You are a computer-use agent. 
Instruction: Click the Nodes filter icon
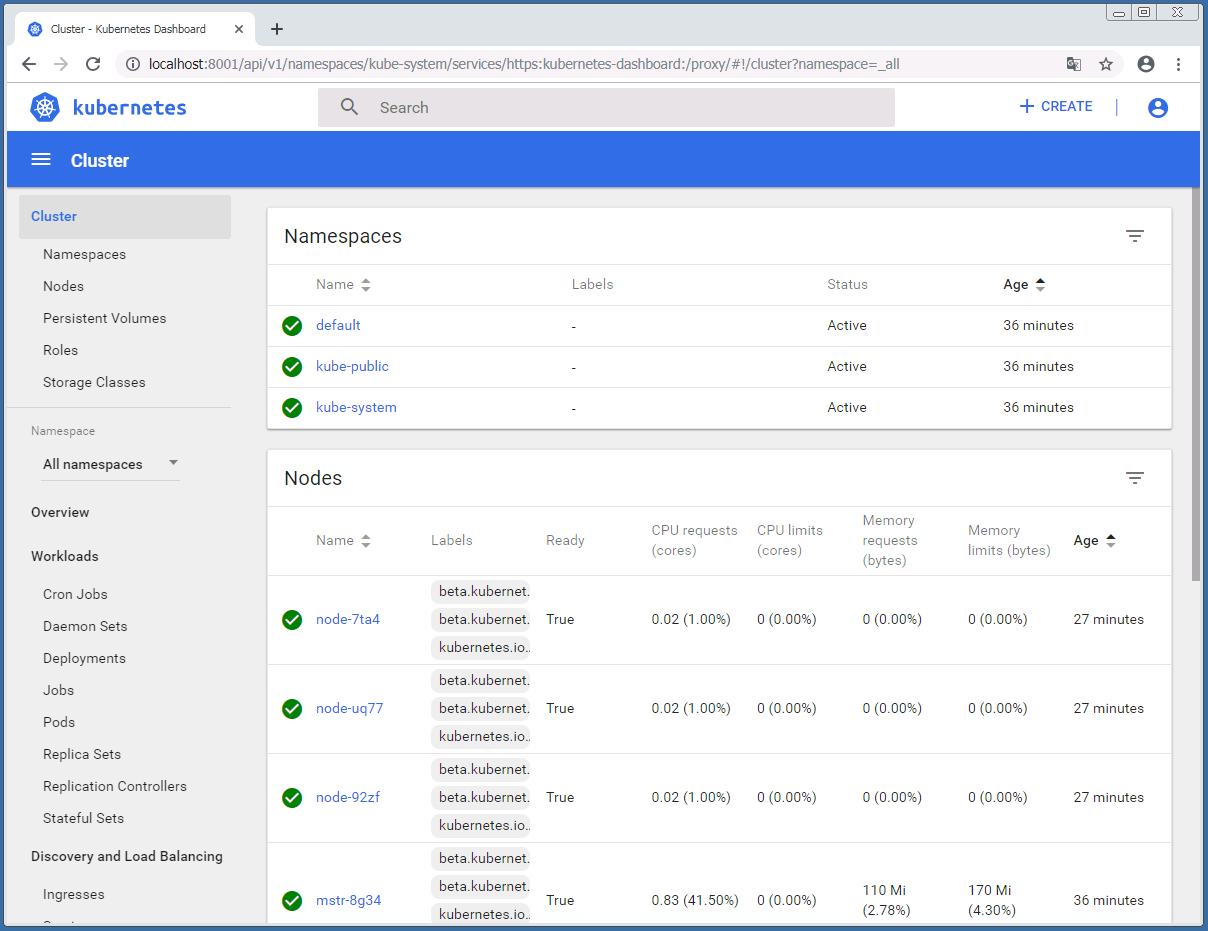pos(1135,478)
